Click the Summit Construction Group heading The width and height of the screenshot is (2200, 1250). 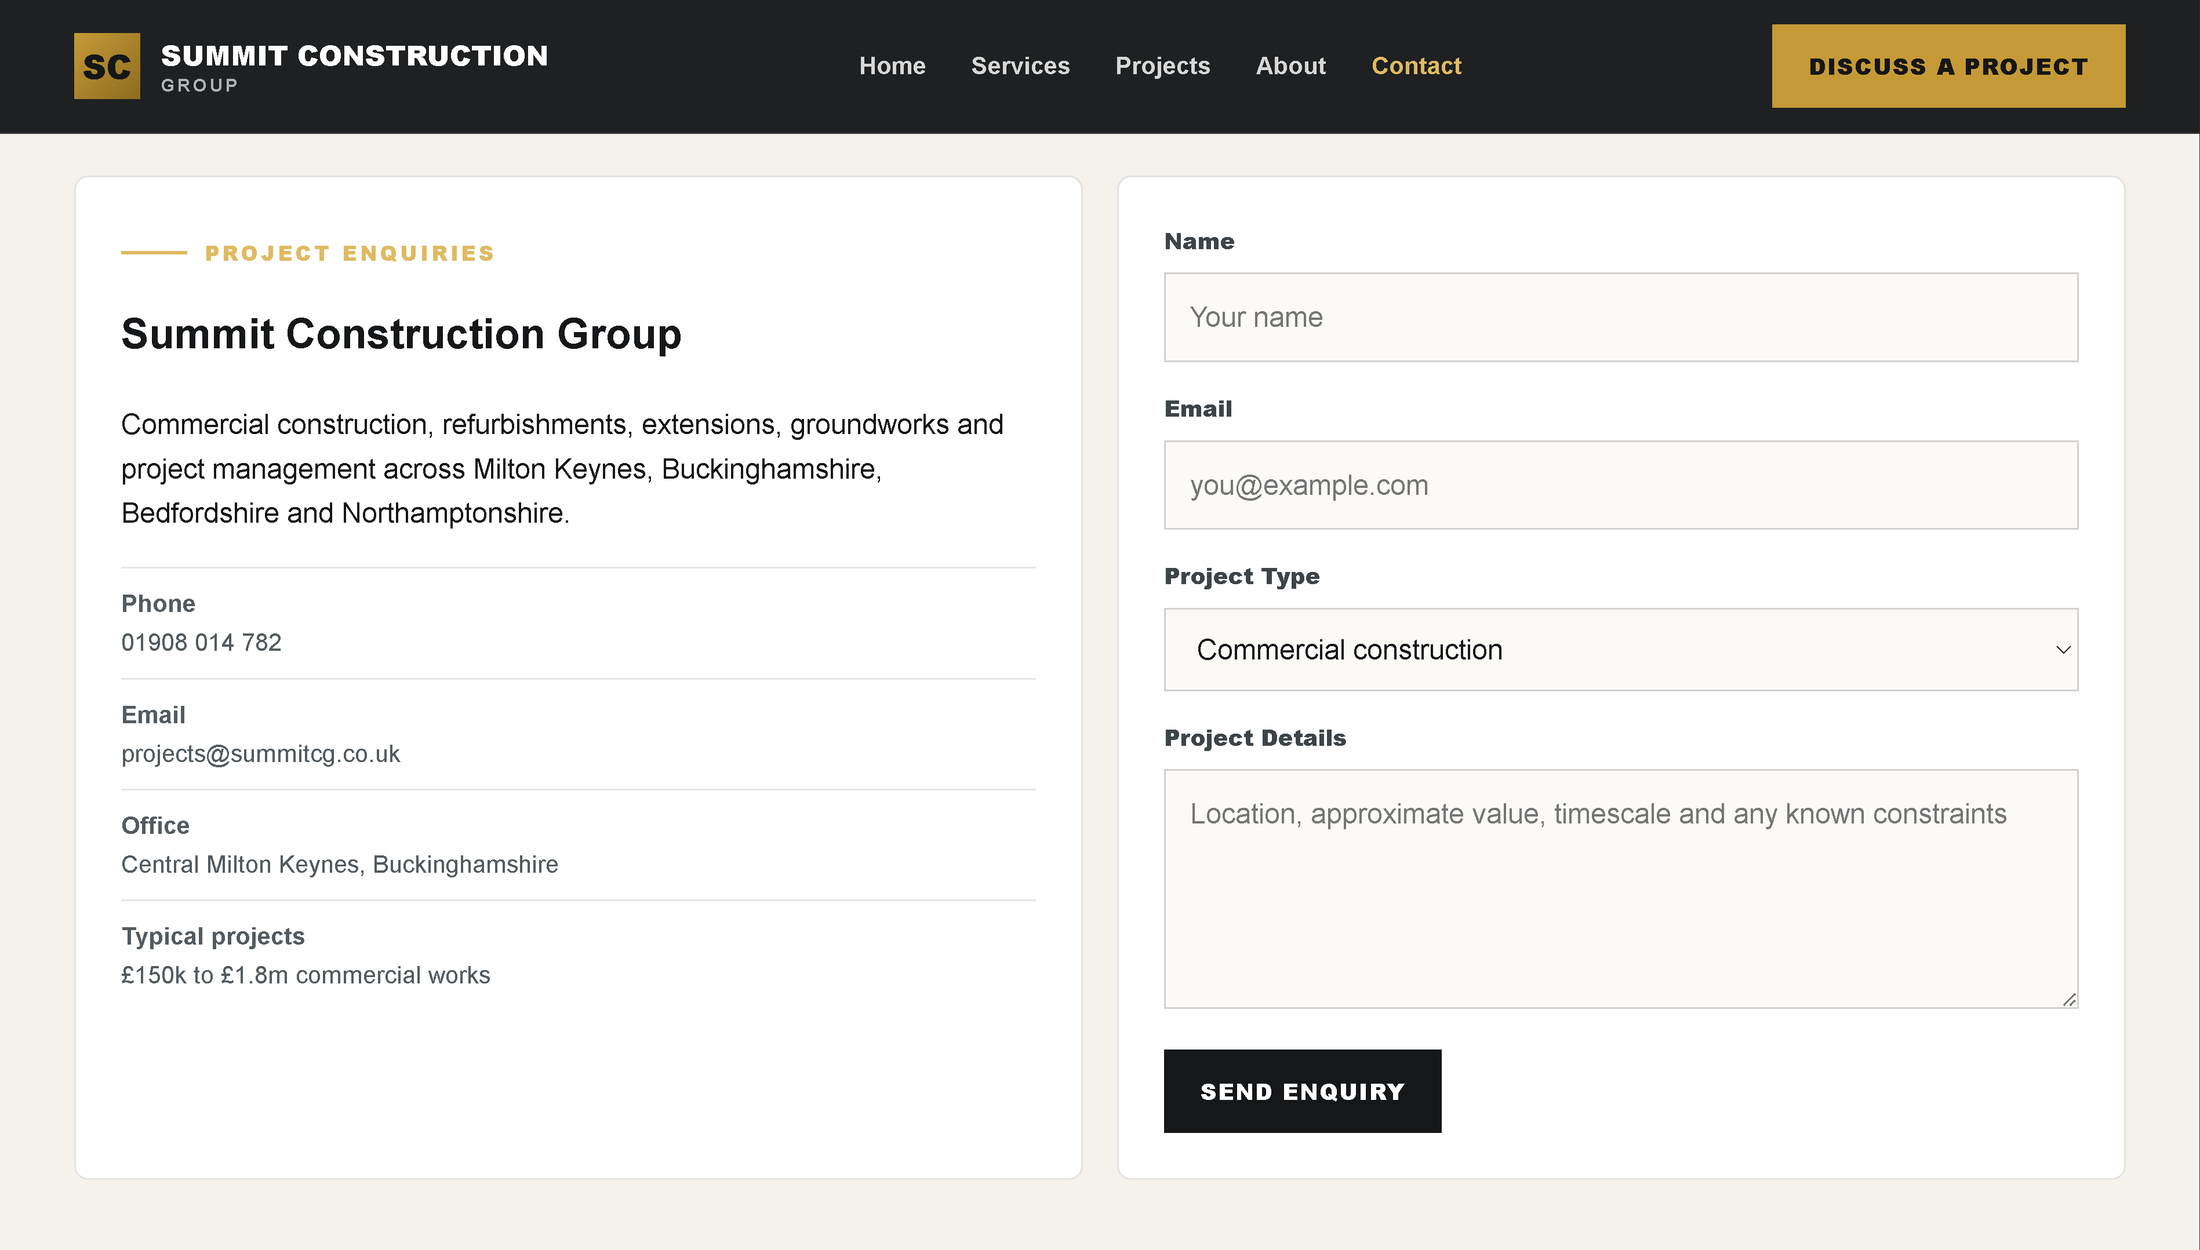point(401,334)
